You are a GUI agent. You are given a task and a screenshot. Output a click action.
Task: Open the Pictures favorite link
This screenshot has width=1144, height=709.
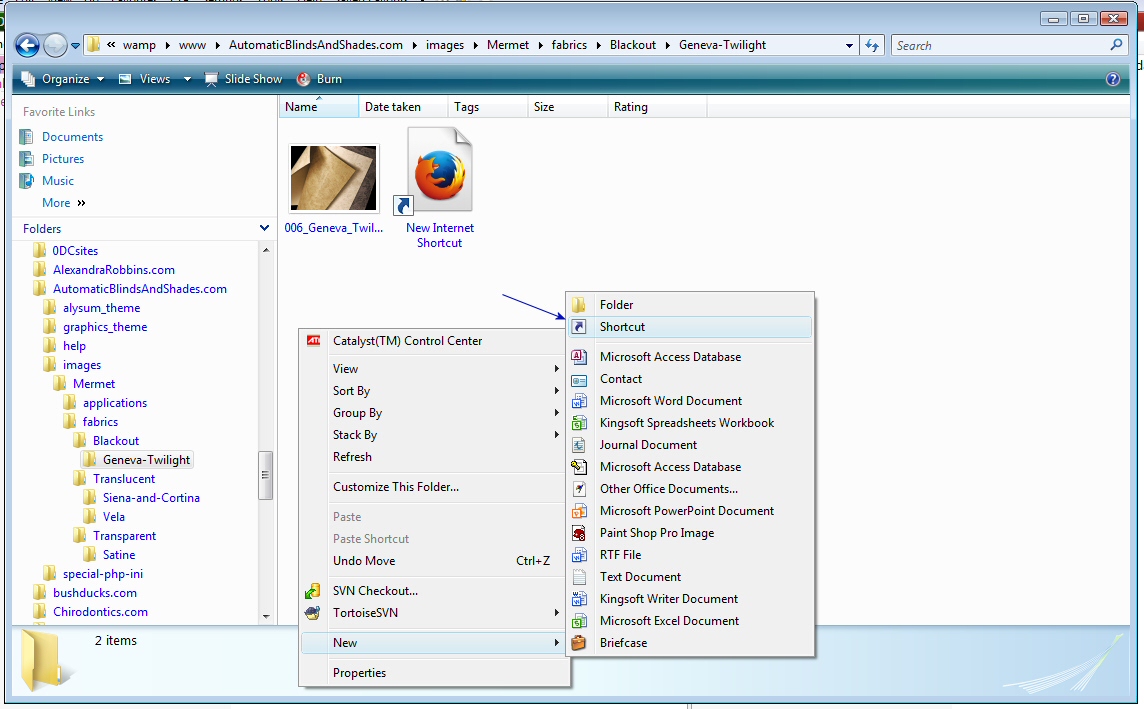pos(62,159)
